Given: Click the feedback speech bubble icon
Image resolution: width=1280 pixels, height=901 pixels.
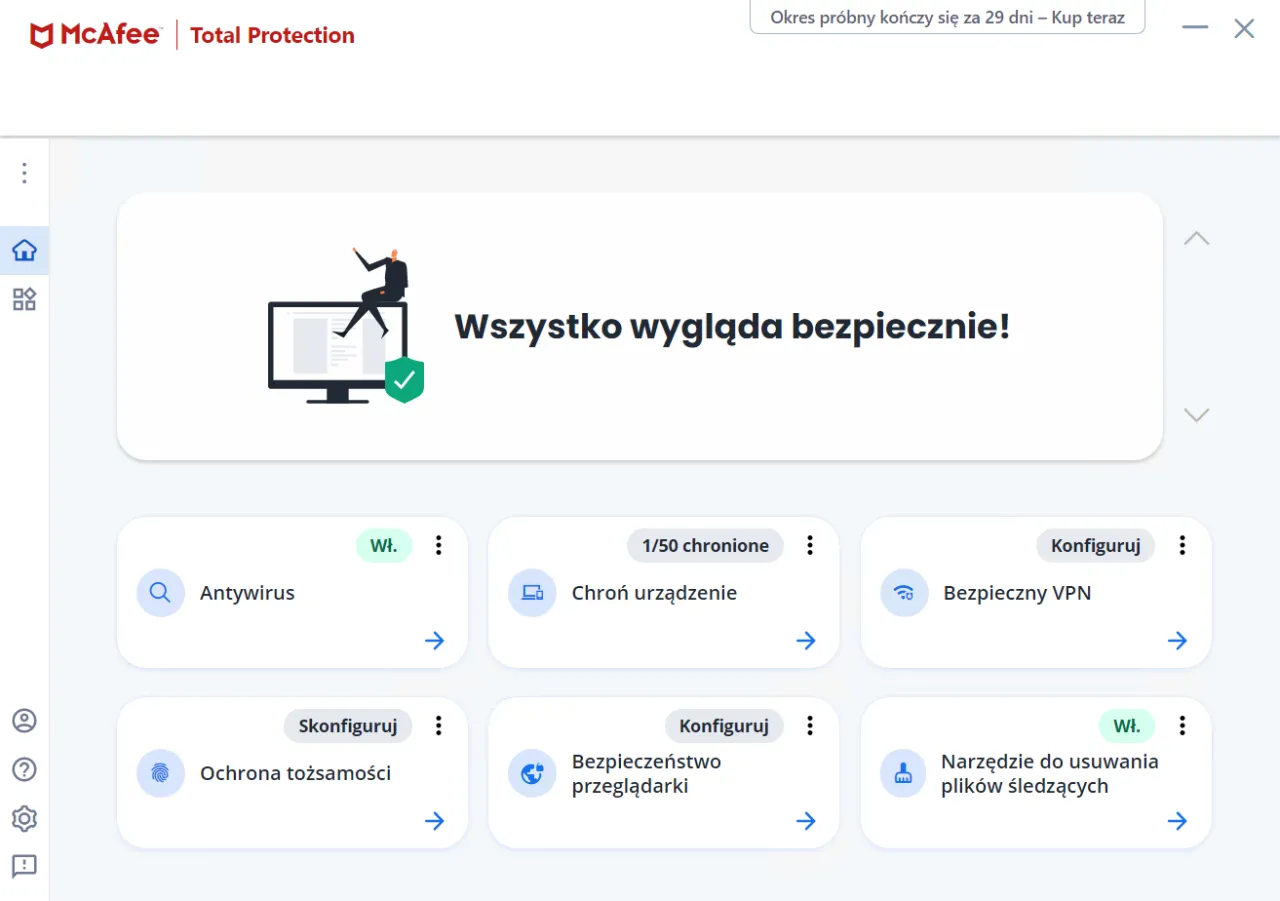Looking at the screenshot, I should click(x=24, y=866).
